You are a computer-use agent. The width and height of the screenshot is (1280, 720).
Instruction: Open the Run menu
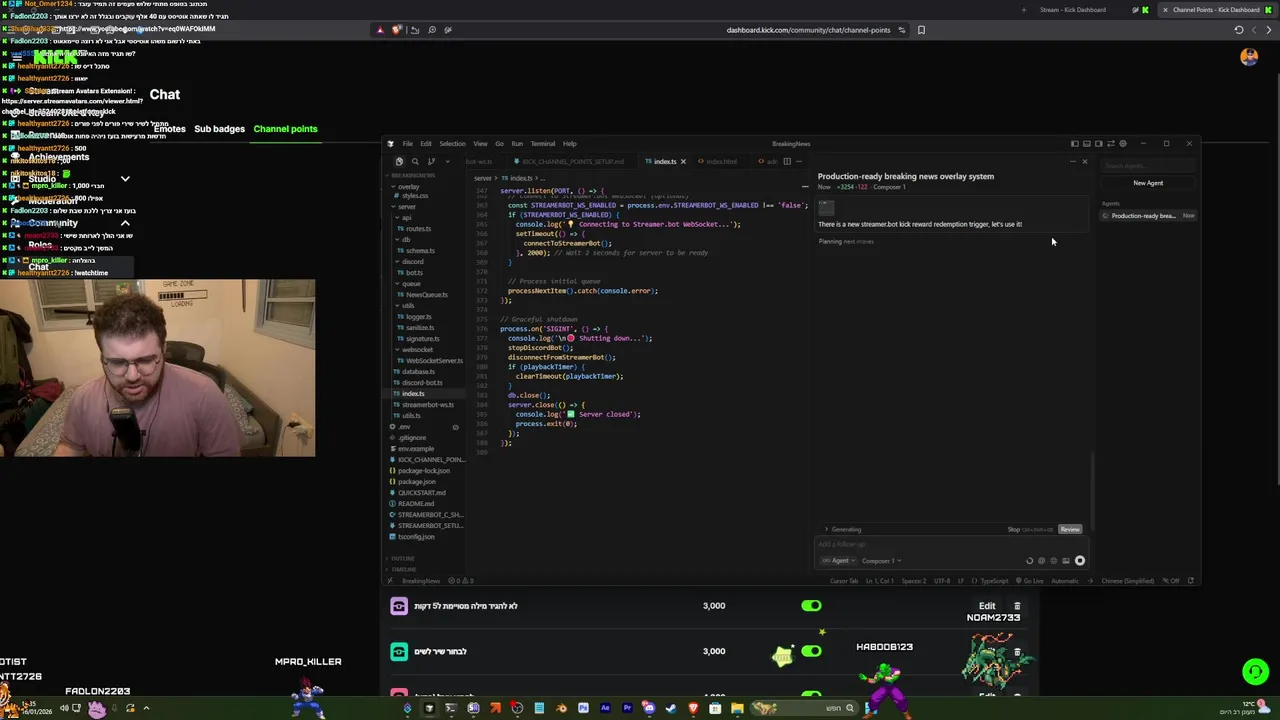point(517,143)
